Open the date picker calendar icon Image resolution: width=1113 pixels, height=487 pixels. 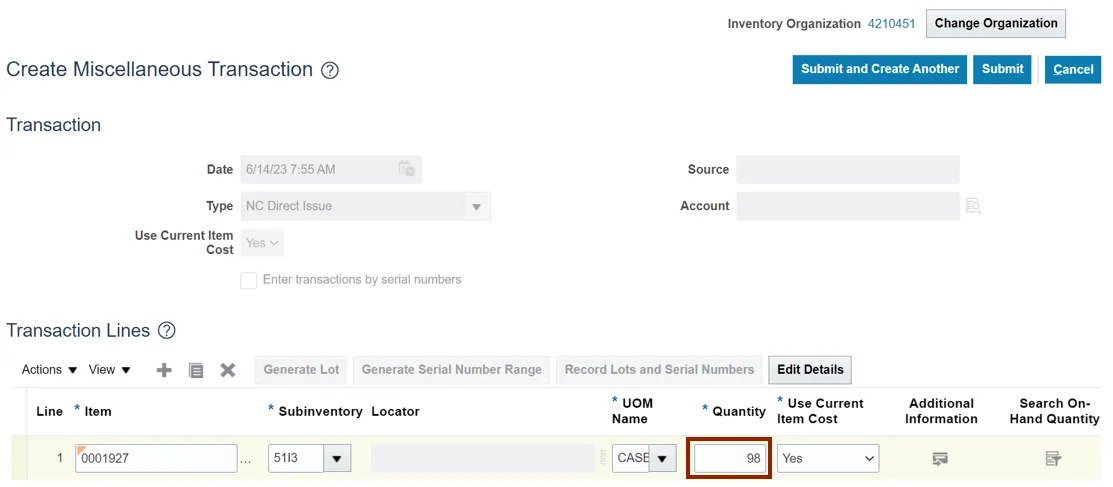(x=406, y=169)
